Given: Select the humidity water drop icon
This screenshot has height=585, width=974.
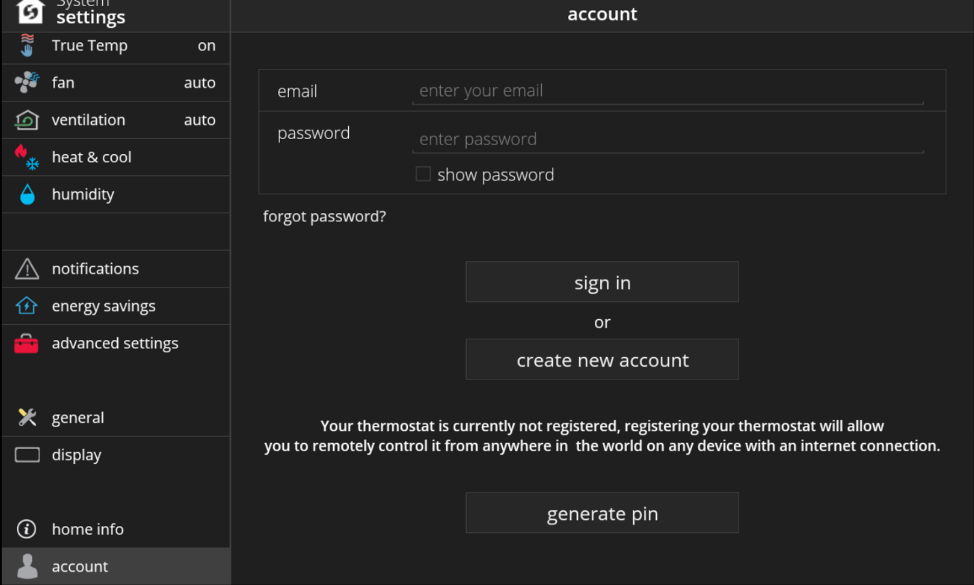Looking at the screenshot, I should pos(27,194).
